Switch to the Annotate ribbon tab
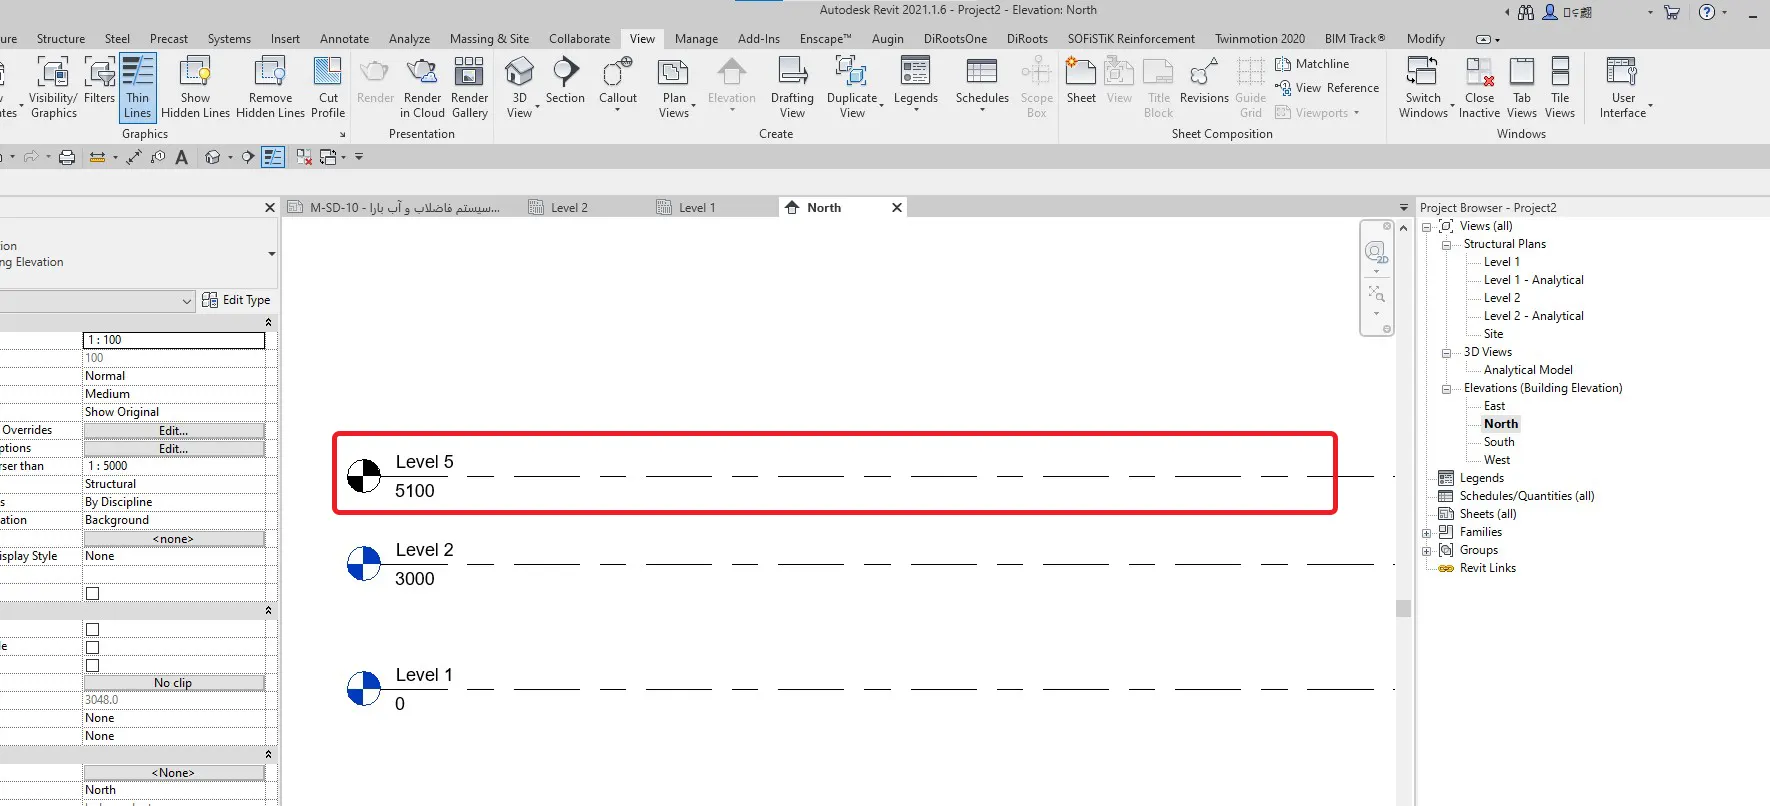 [x=344, y=39]
